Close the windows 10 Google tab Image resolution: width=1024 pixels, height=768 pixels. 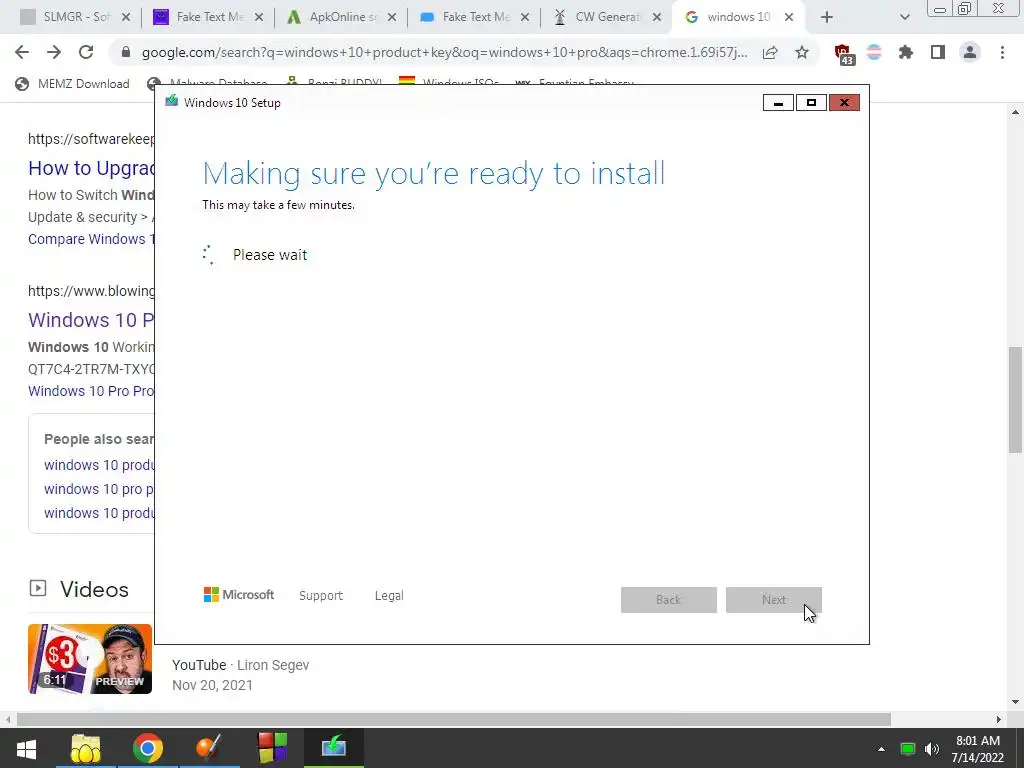[x=789, y=18]
